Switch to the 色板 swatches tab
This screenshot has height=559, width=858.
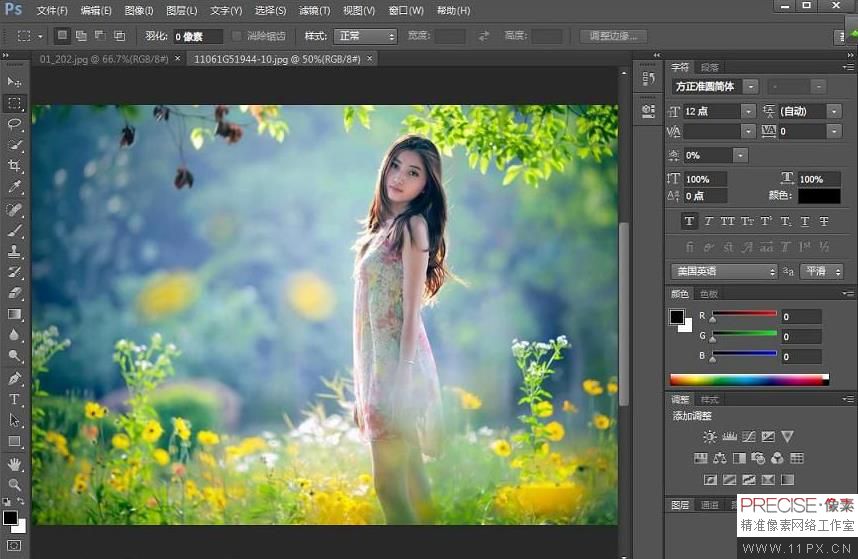(x=709, y=294)
